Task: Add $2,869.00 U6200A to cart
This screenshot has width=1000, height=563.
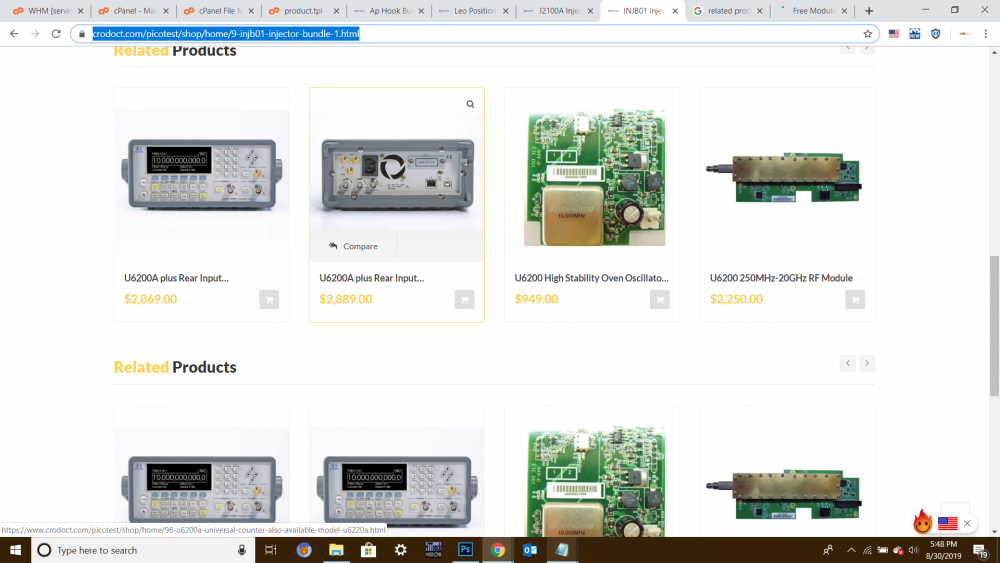Action: pyautogui.click(x=269, y=300)
